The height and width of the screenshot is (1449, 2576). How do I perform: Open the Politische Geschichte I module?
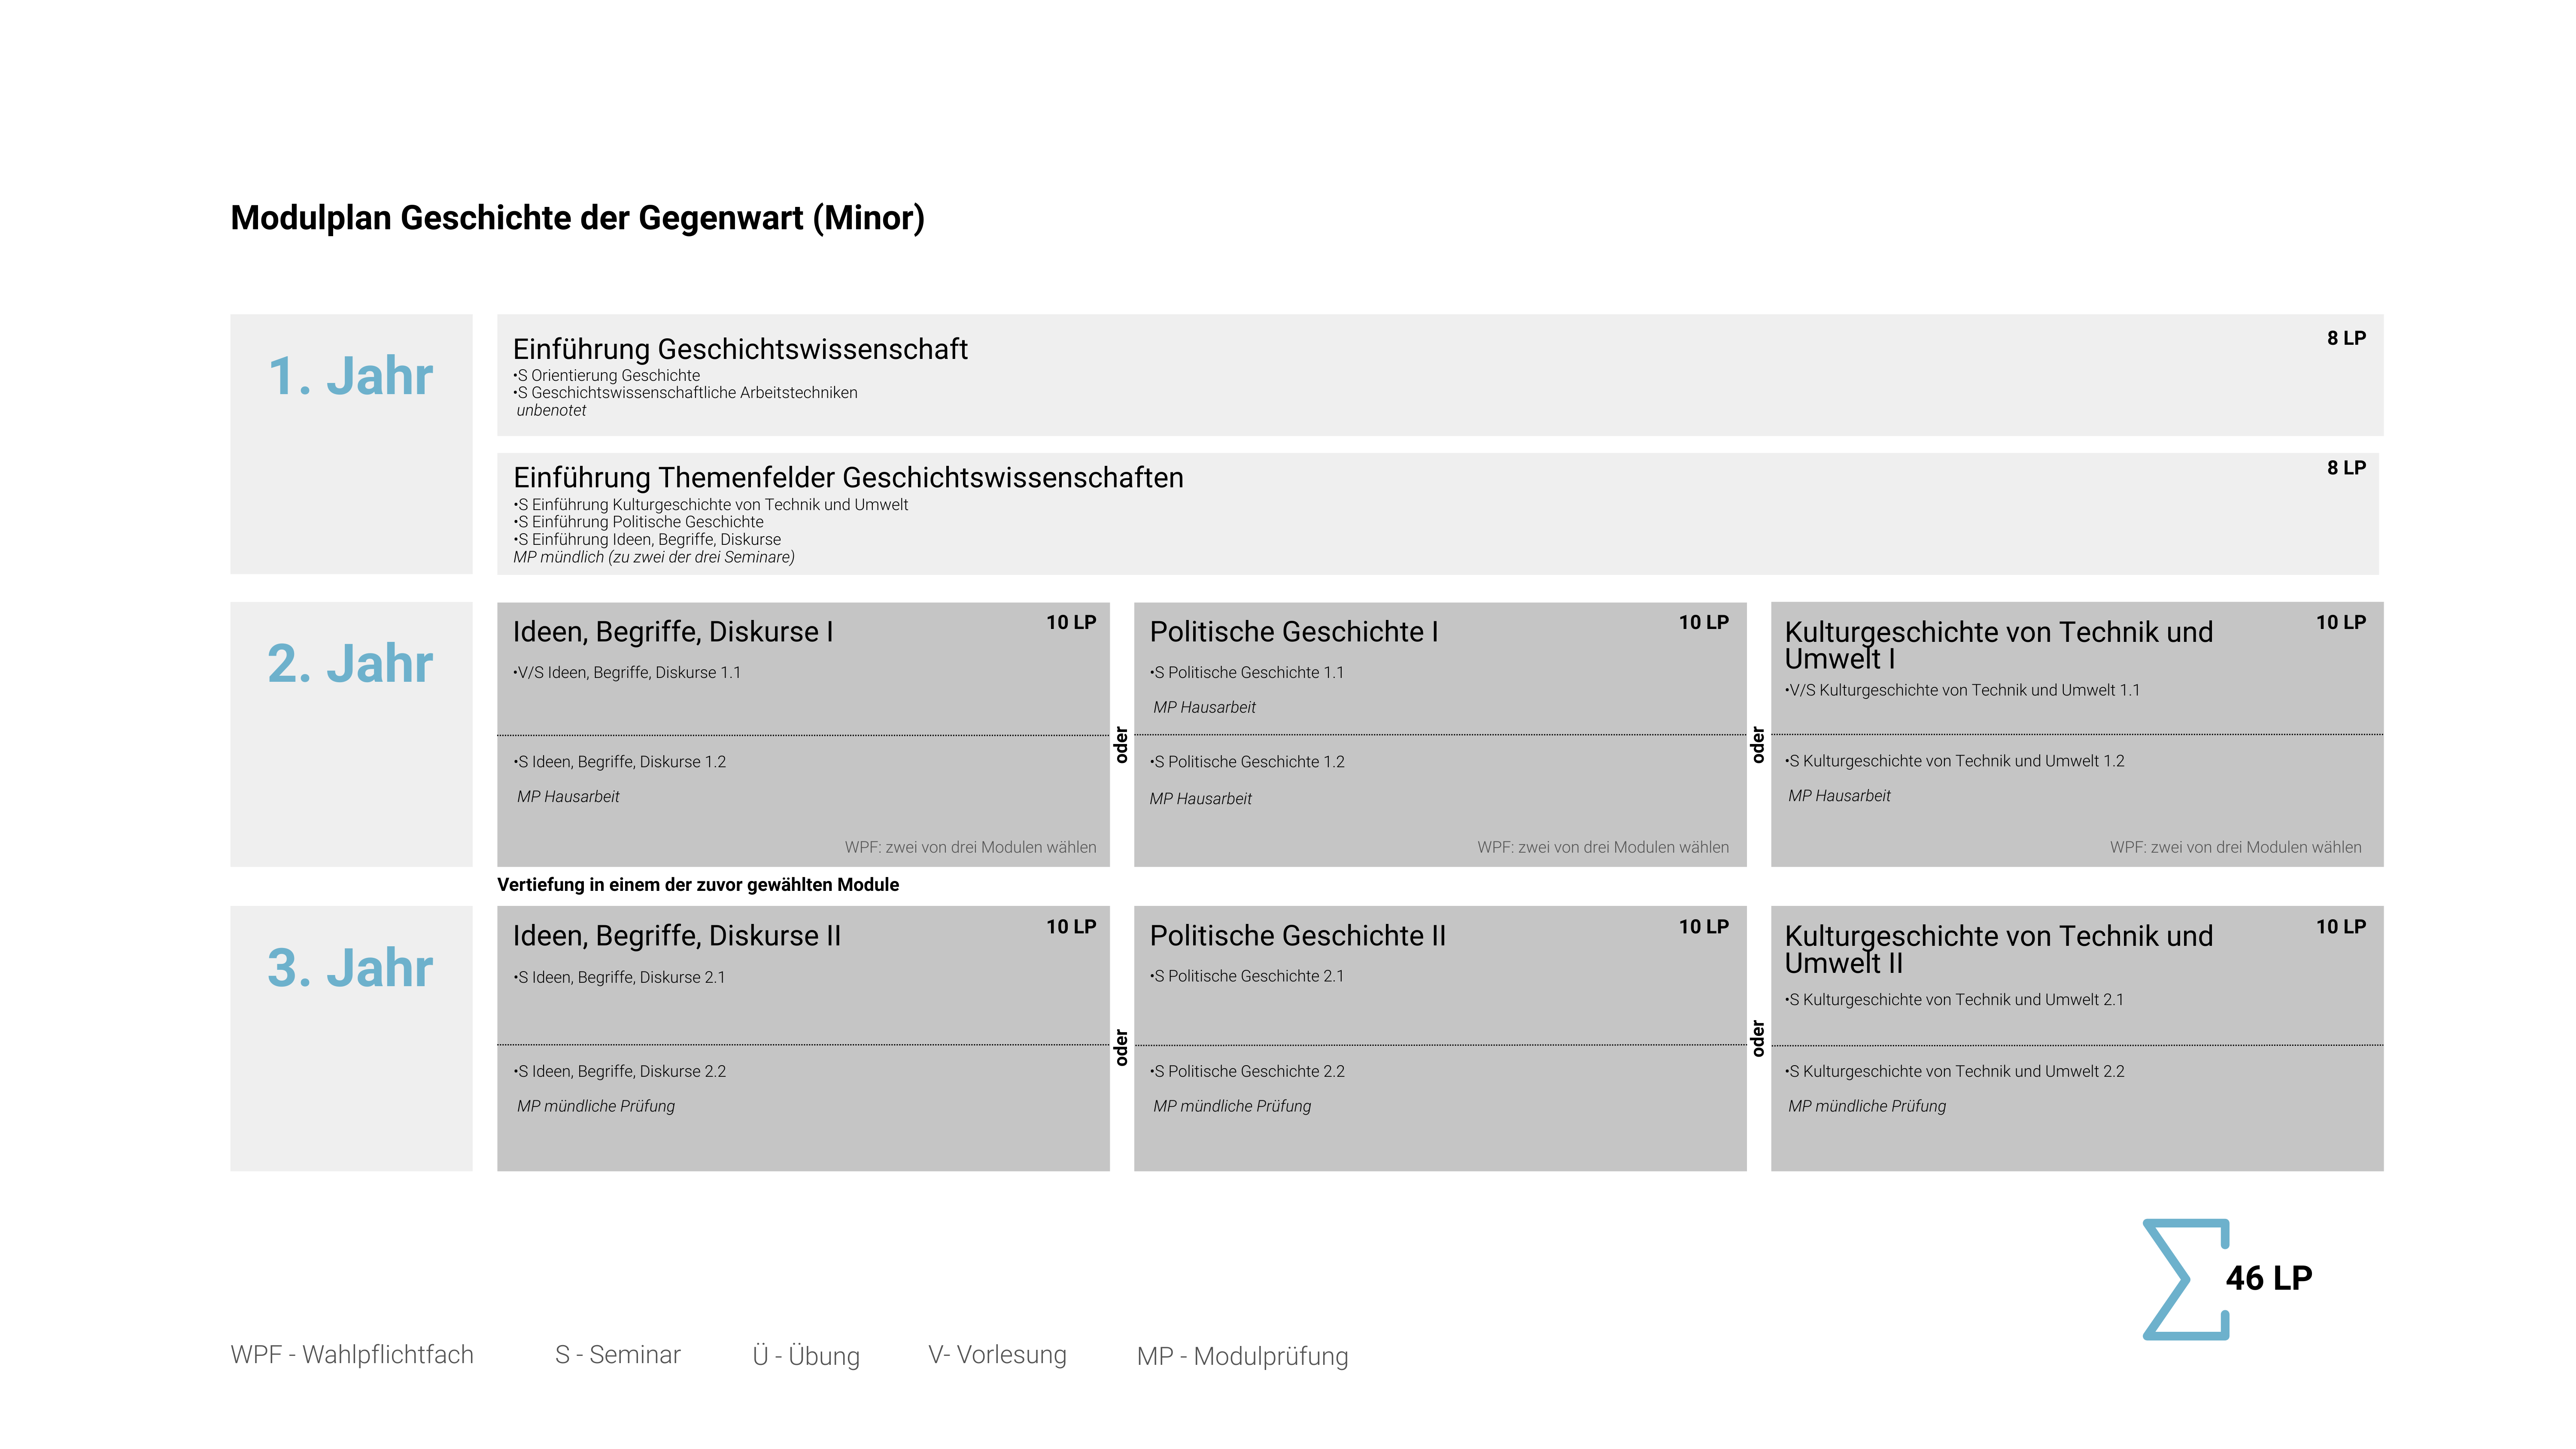pyautogui.click(x=1440, y=734)
